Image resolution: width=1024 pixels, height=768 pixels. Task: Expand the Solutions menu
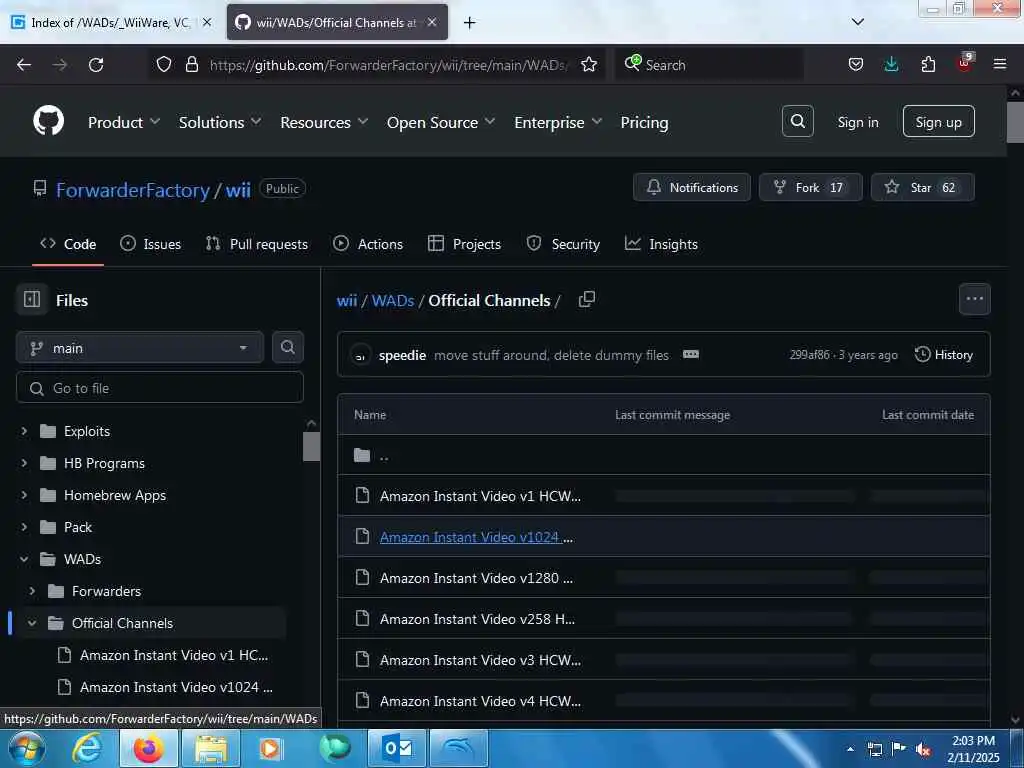[220, 122]
